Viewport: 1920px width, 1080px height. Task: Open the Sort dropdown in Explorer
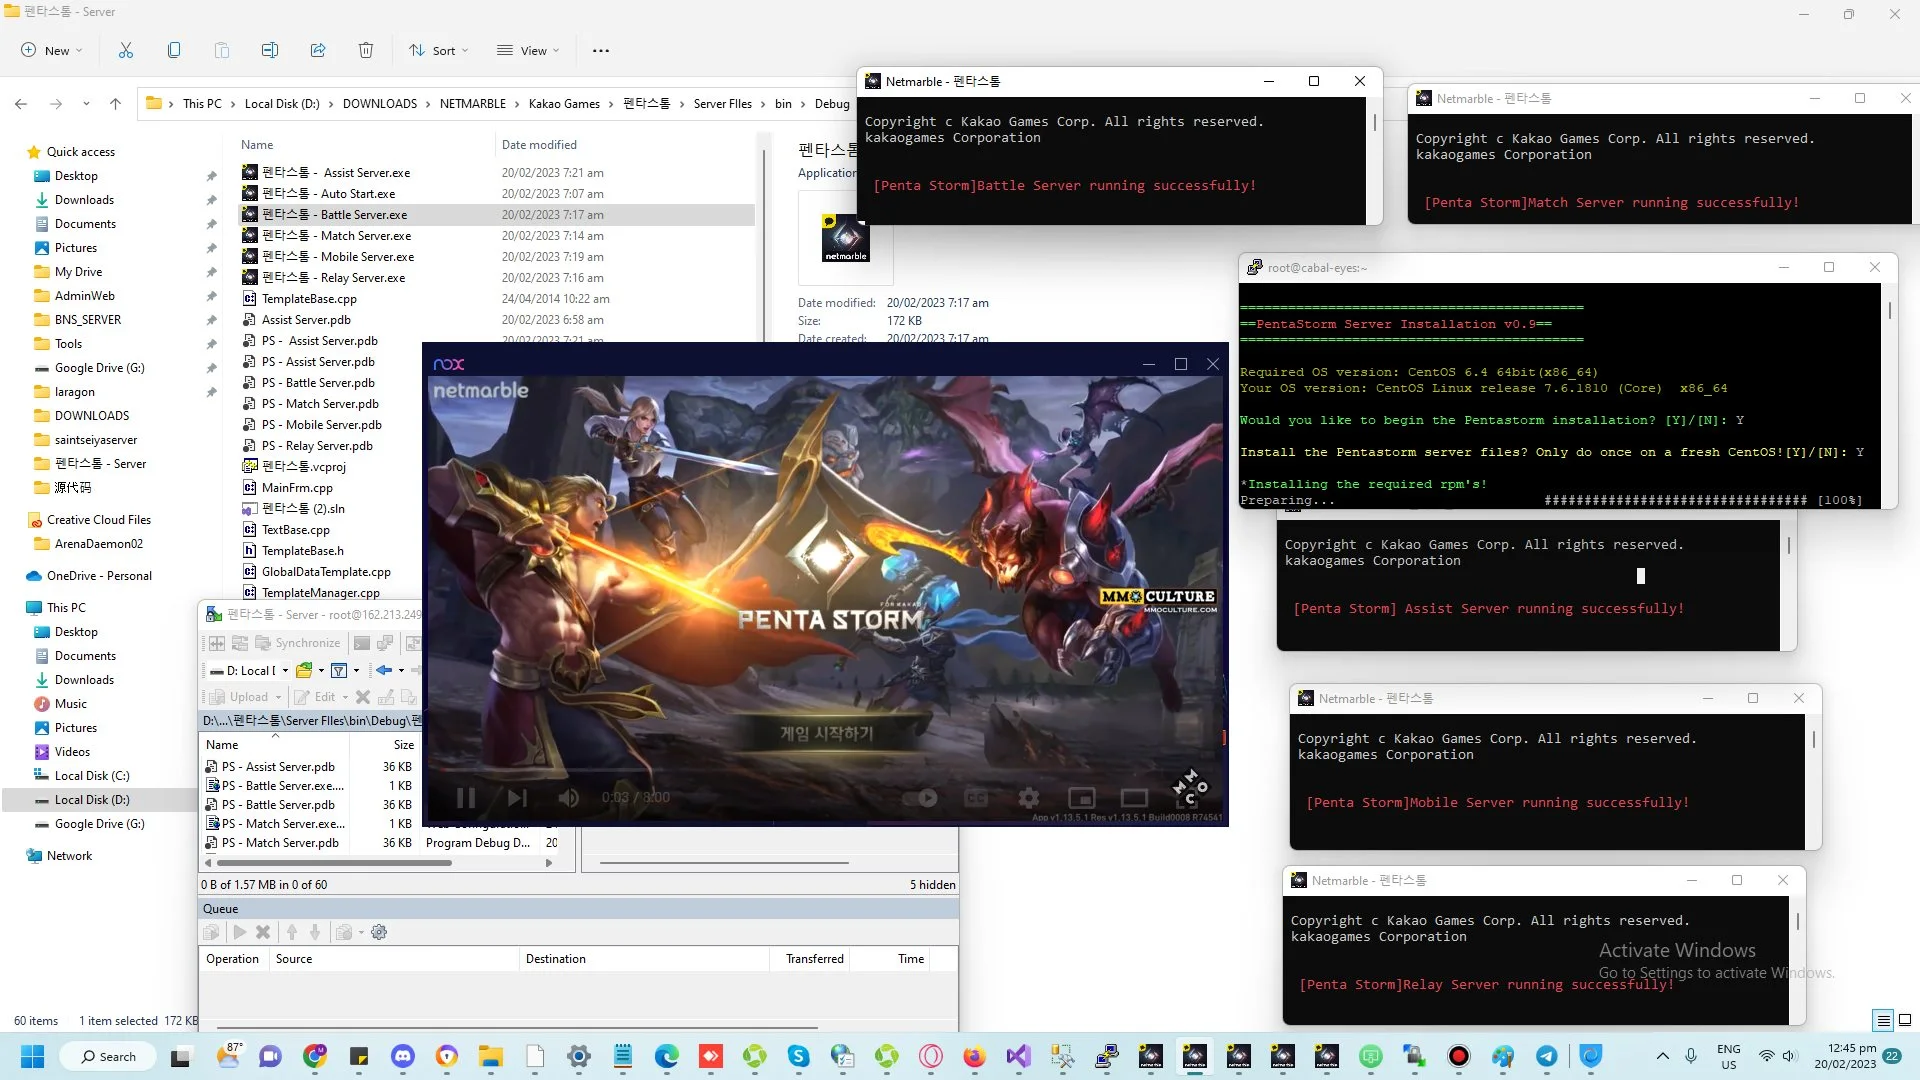pyautogui.click(x=439, y=51)
